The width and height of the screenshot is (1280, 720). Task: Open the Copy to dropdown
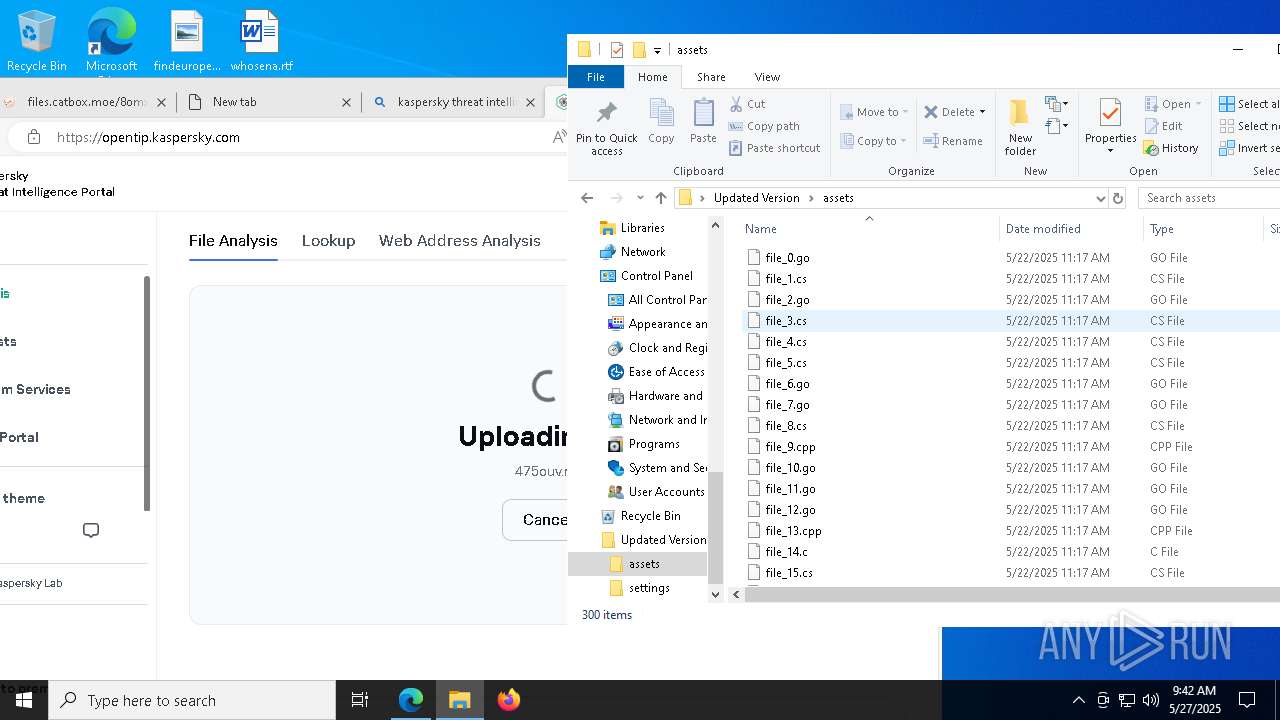pos(874,141)
